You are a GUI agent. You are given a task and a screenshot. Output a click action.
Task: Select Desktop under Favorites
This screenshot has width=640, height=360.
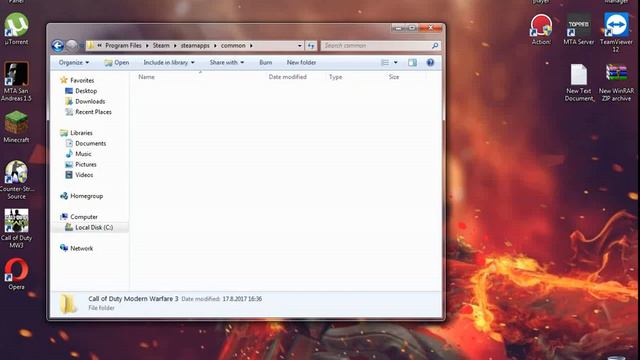[x=86, y=91]
